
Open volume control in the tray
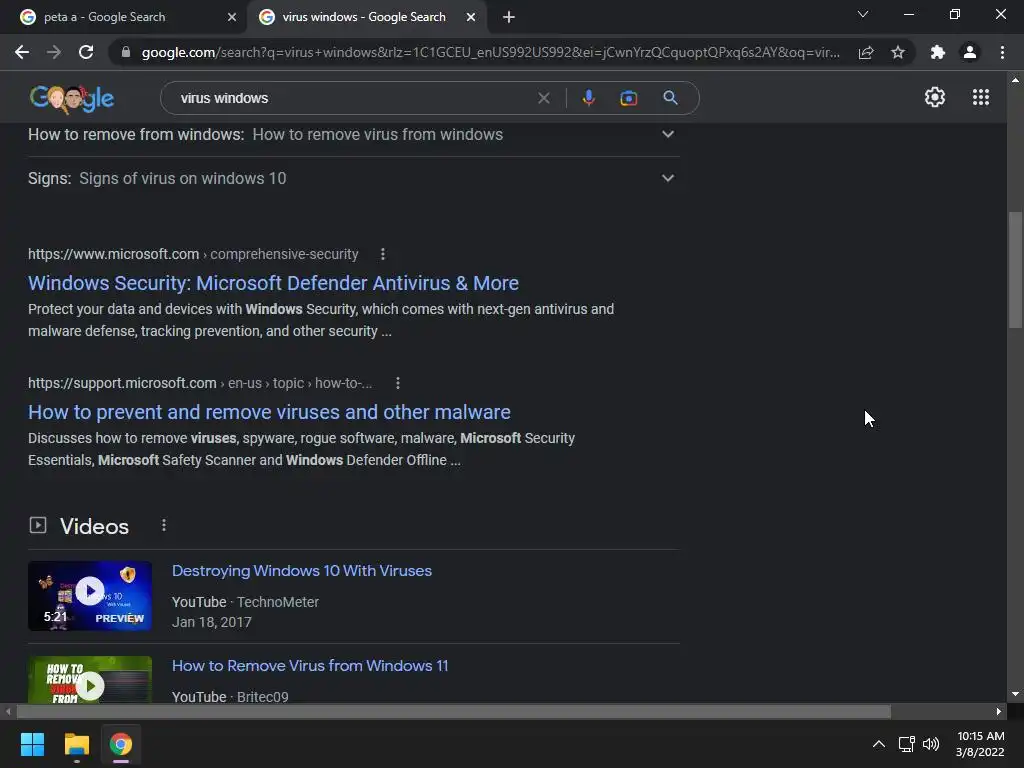931,744
